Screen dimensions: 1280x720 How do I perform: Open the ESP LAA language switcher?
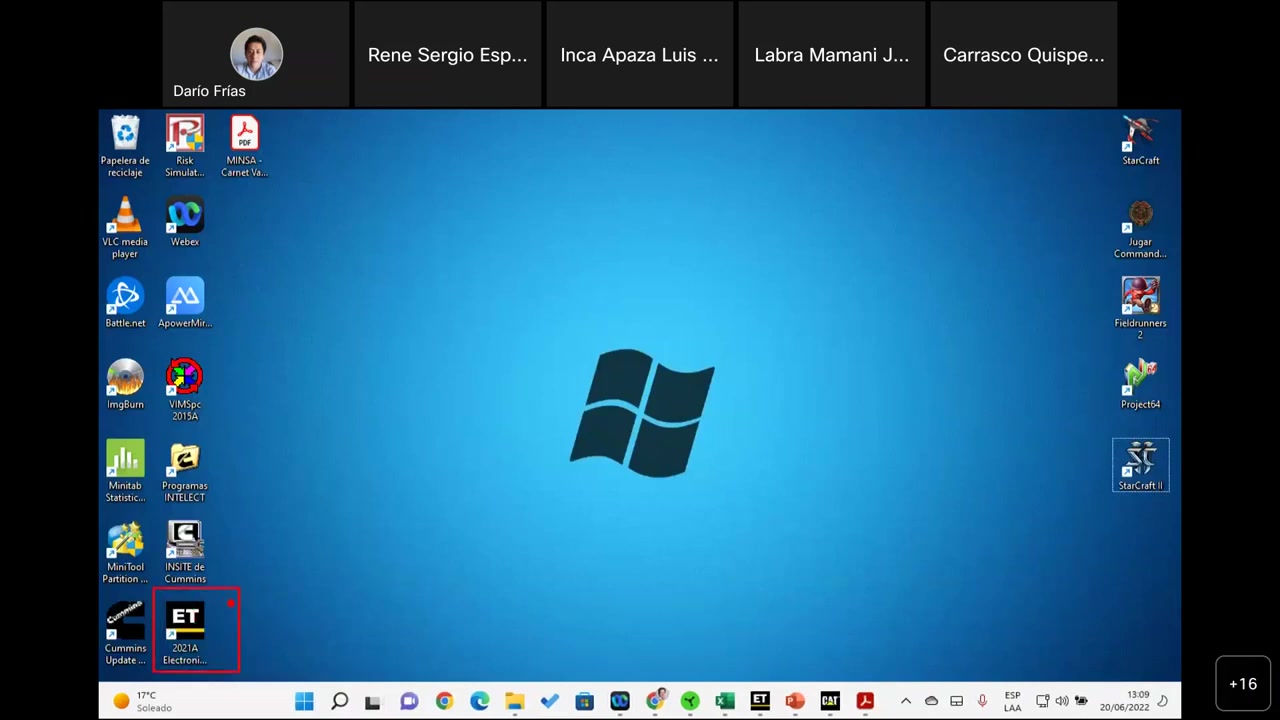click(1012, 700)
